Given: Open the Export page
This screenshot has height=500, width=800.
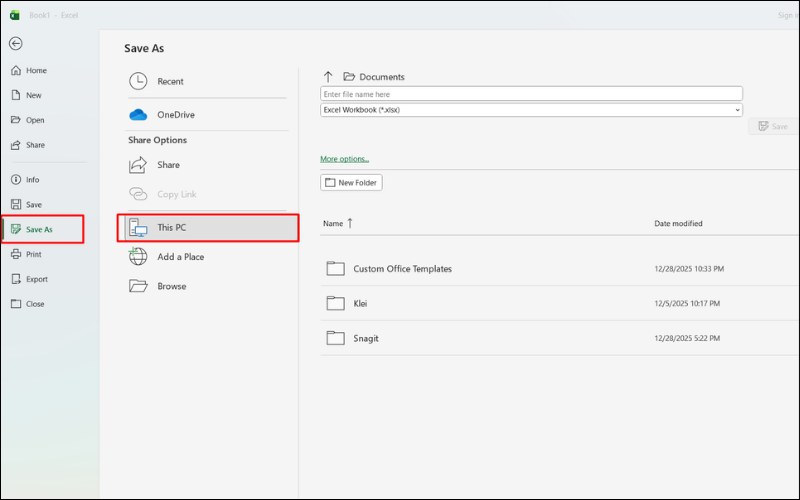Looking at the screenshot, I should click(x=30, y=279).
